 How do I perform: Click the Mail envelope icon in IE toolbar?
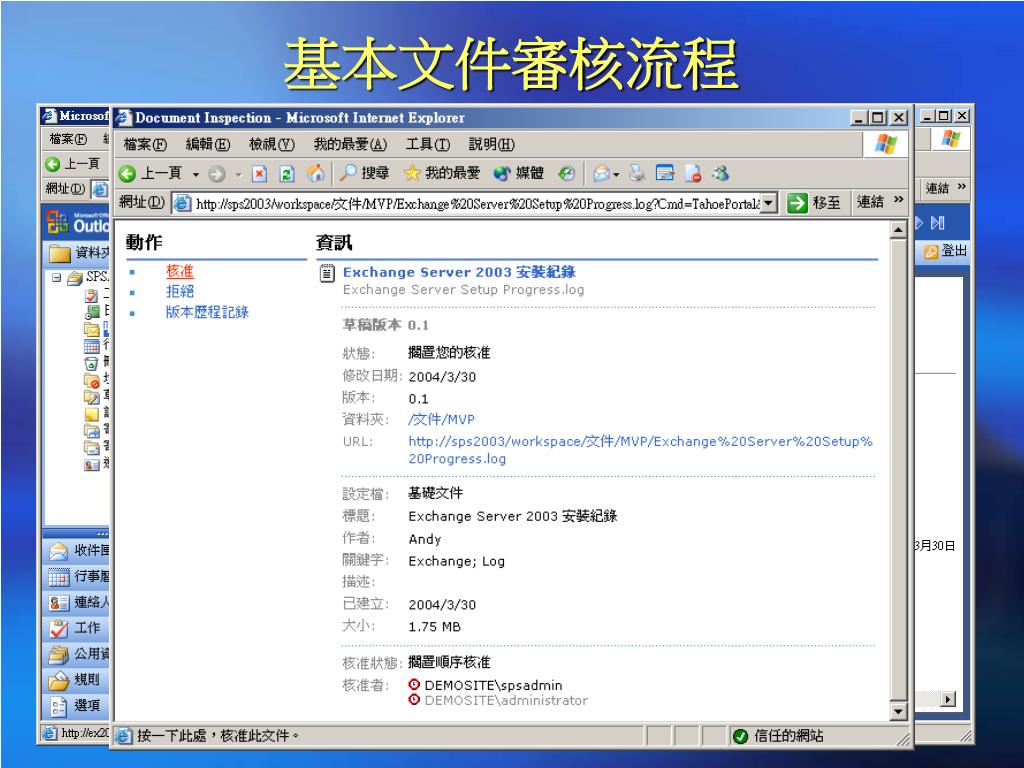click(601, 173)
